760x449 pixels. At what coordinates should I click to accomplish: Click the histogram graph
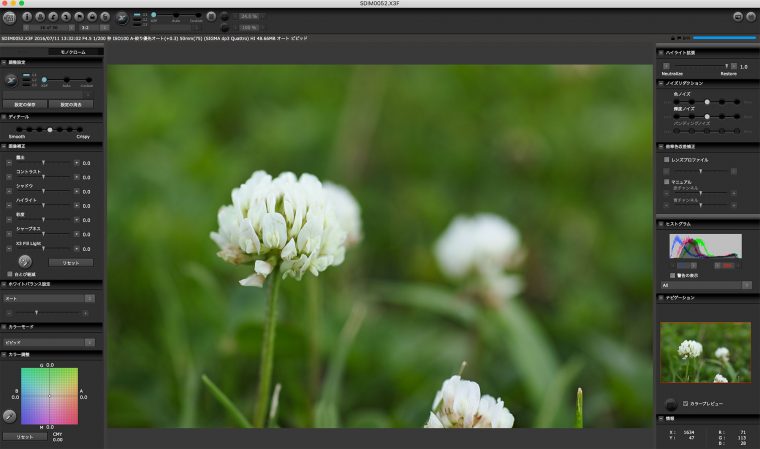click(x=706, y=246)
